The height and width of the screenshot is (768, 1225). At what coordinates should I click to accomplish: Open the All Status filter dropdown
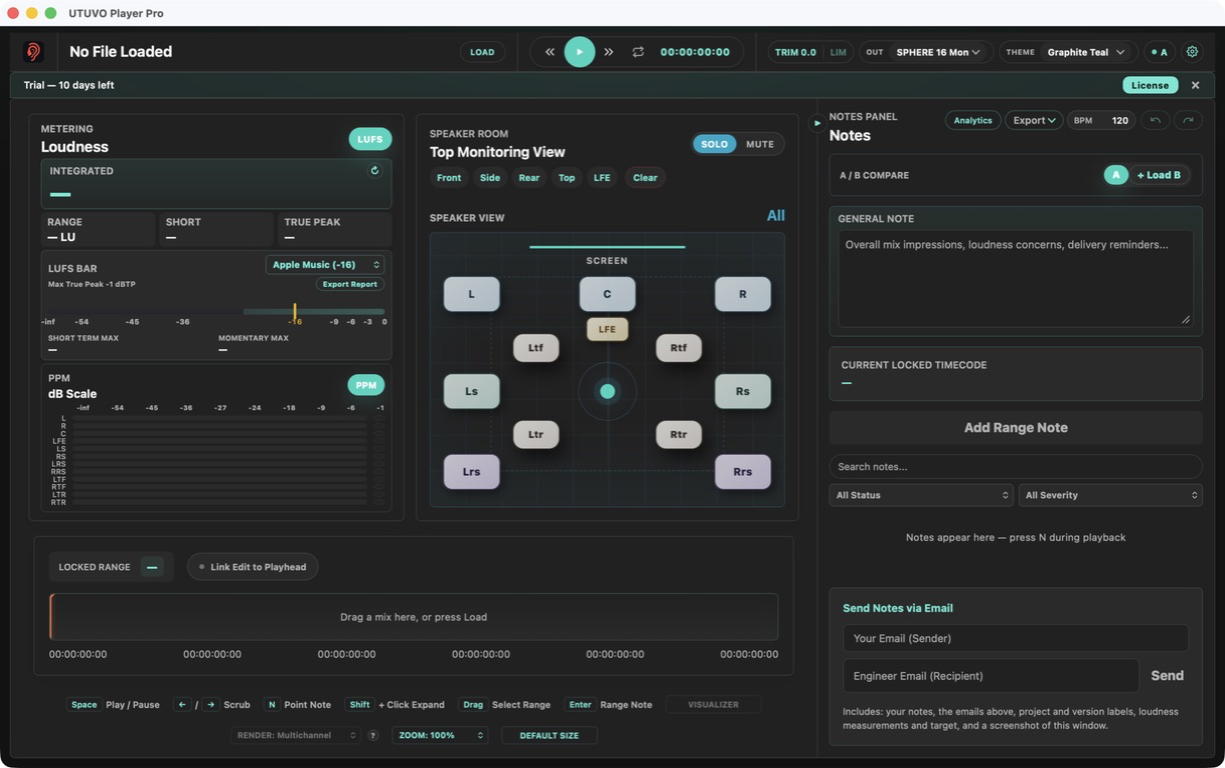921,495
